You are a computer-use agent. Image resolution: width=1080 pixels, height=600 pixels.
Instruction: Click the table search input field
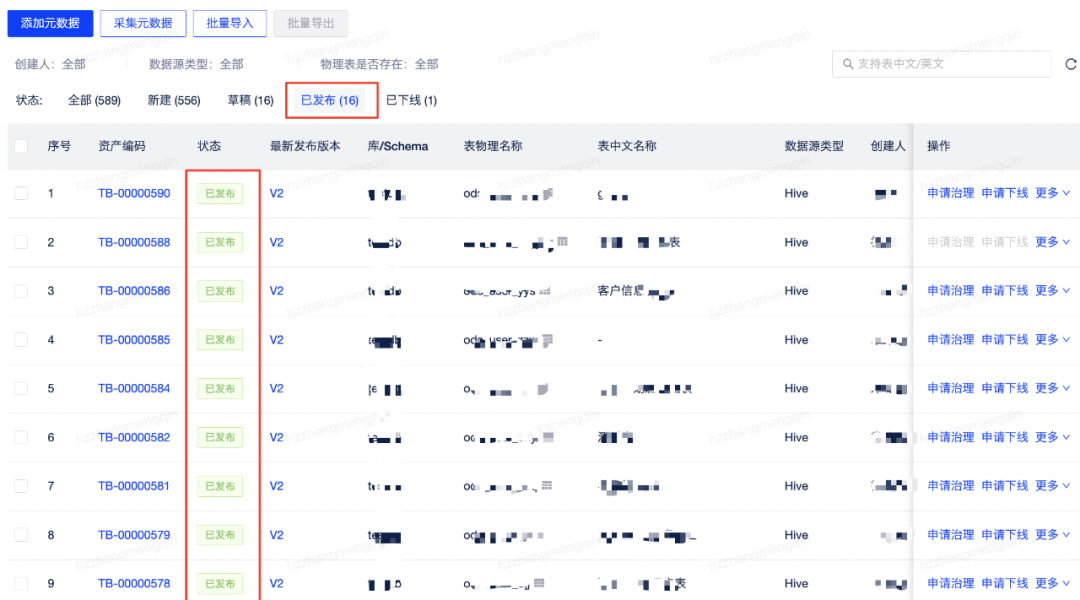pos(940,63)
